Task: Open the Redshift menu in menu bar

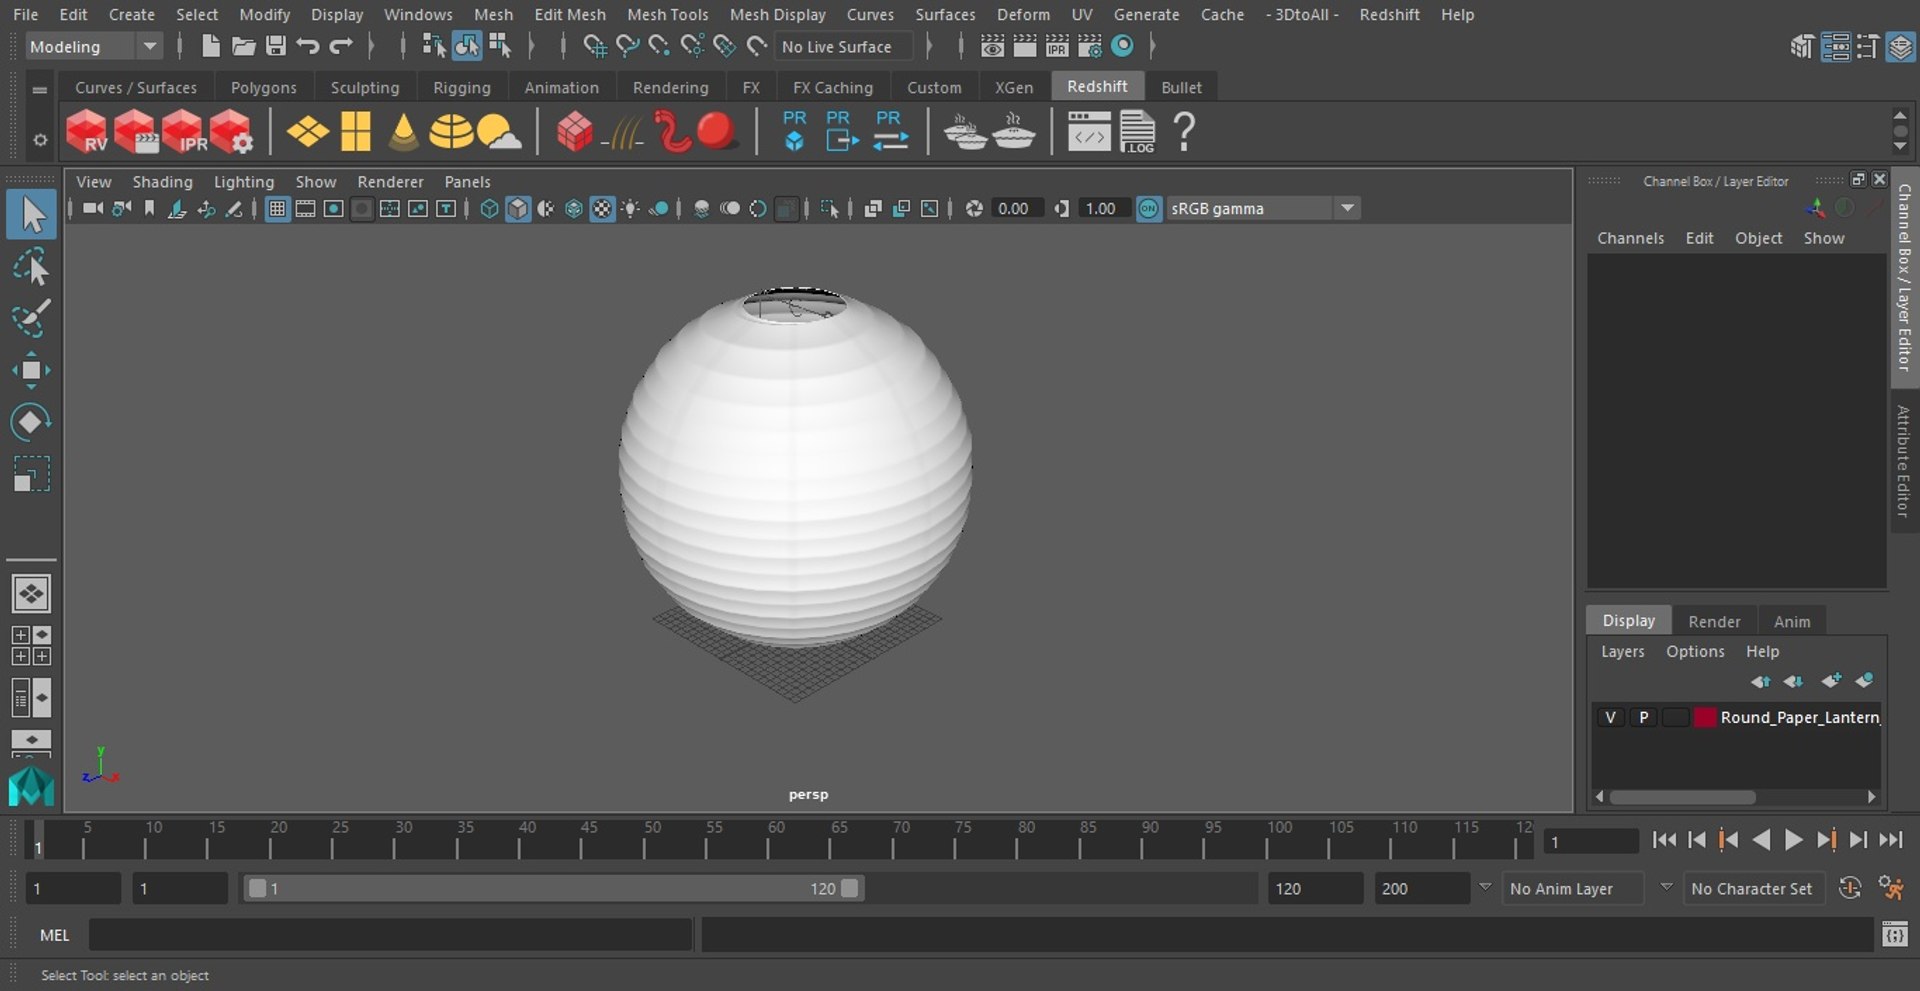Action: 1389,14
